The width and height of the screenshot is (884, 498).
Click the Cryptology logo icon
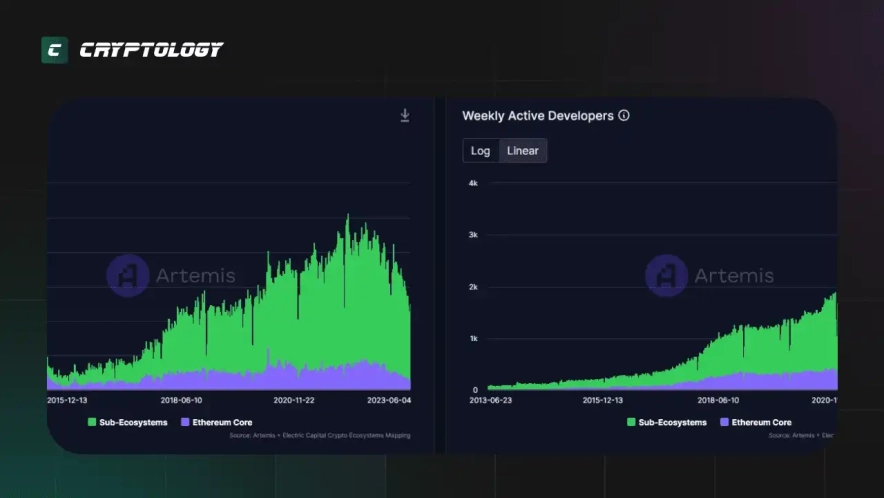[54, 50]
